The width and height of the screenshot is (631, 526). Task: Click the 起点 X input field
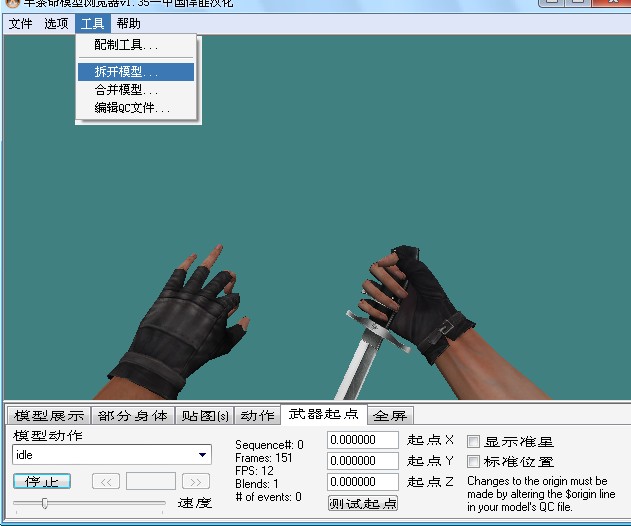pos(363,440)
